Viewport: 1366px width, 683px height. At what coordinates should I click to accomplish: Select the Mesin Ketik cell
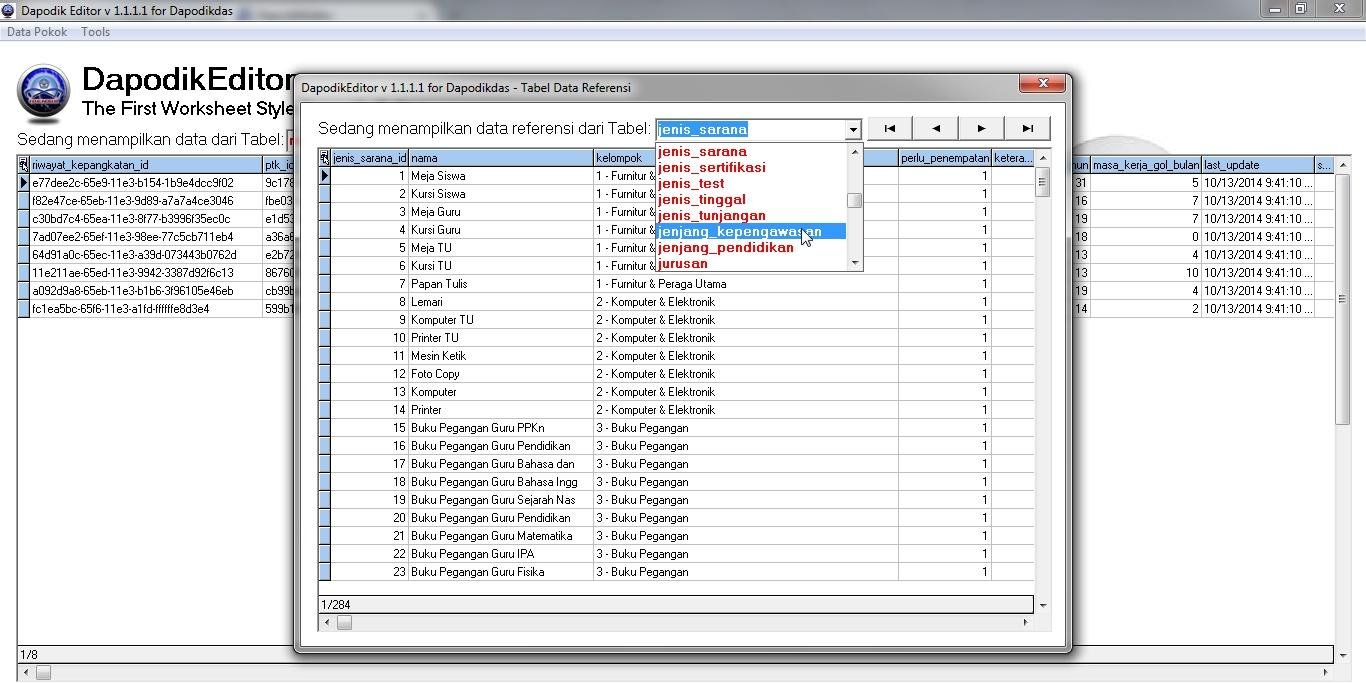[501, 356]
